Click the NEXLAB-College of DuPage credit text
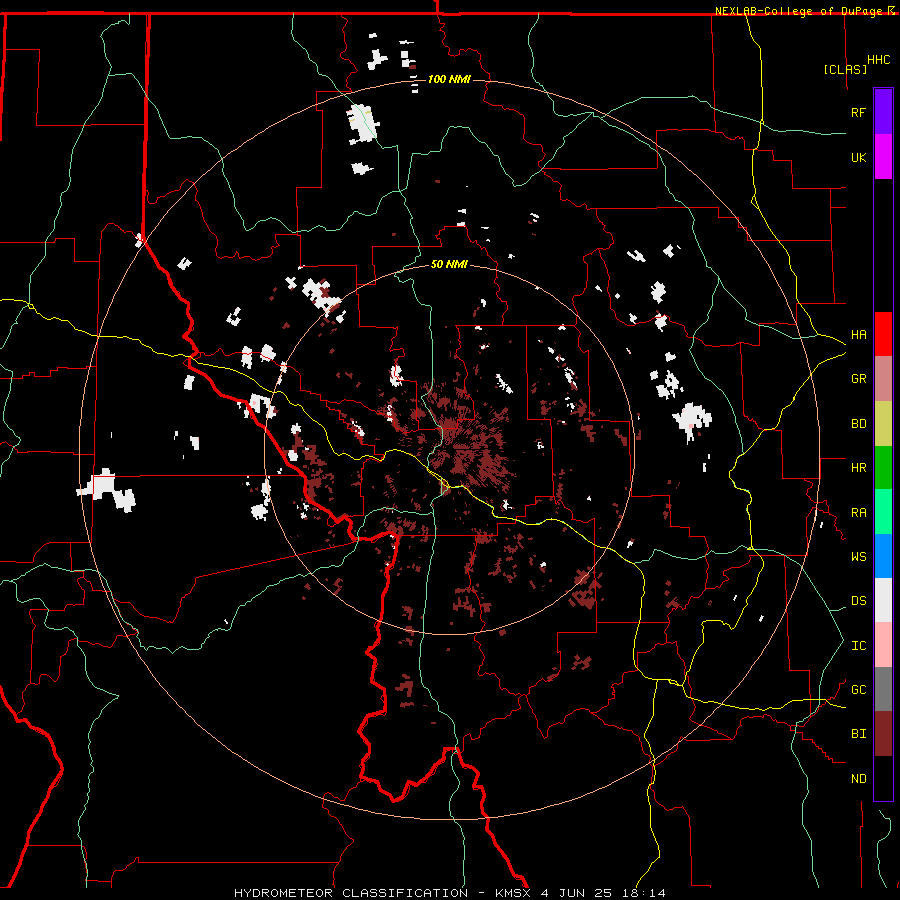Viewport: 900px width, 900px height. [798, 11]
